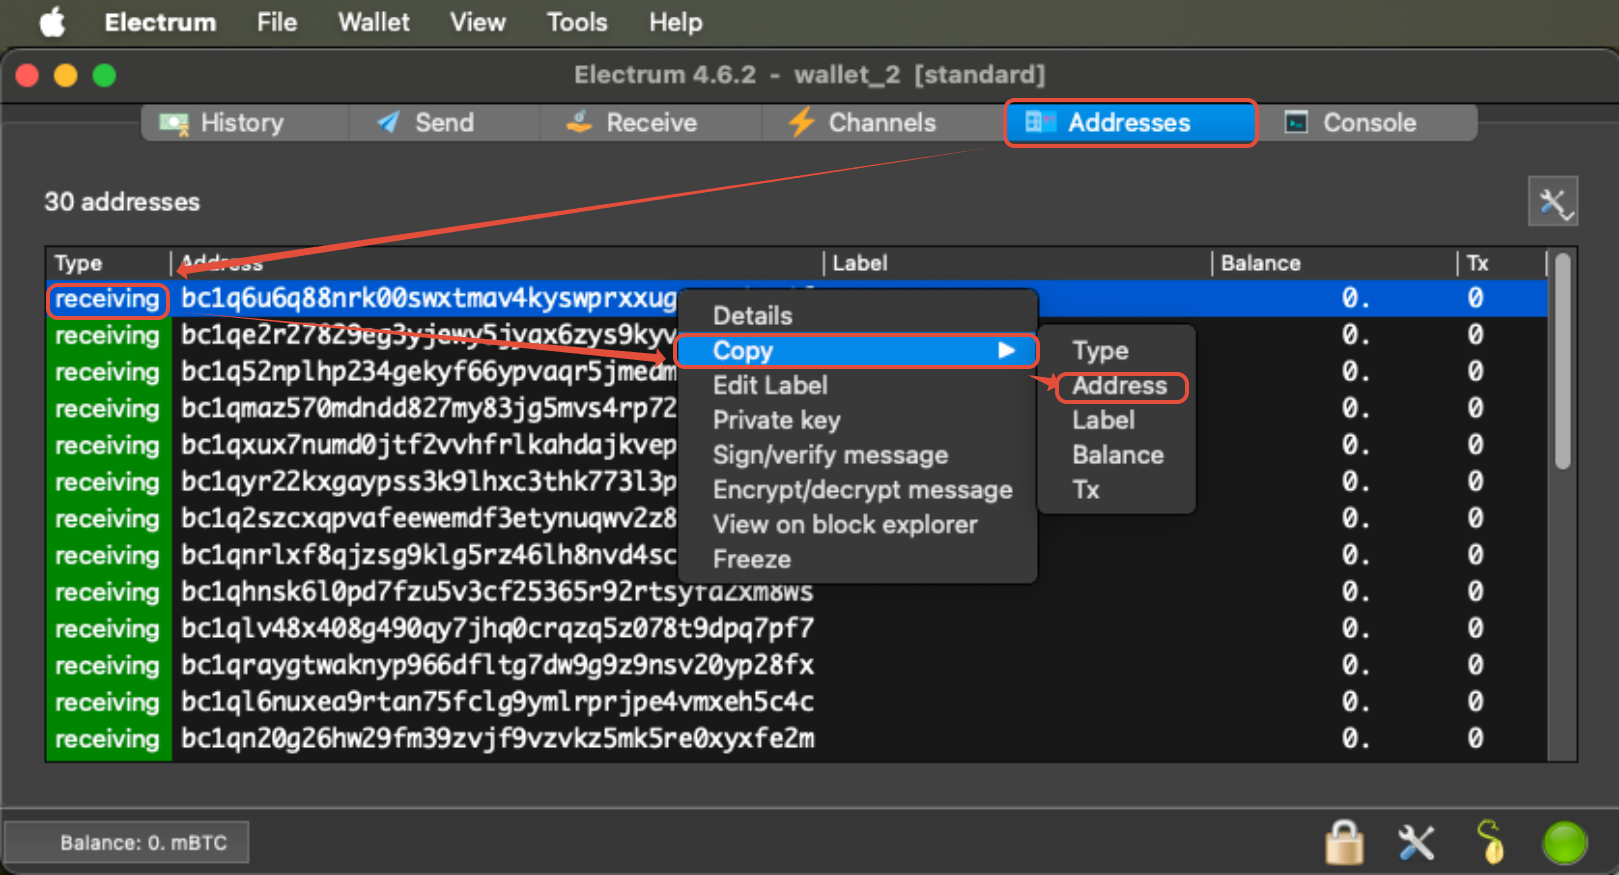
Task: Switch to the Console tab
Action: click(1368, 123)
